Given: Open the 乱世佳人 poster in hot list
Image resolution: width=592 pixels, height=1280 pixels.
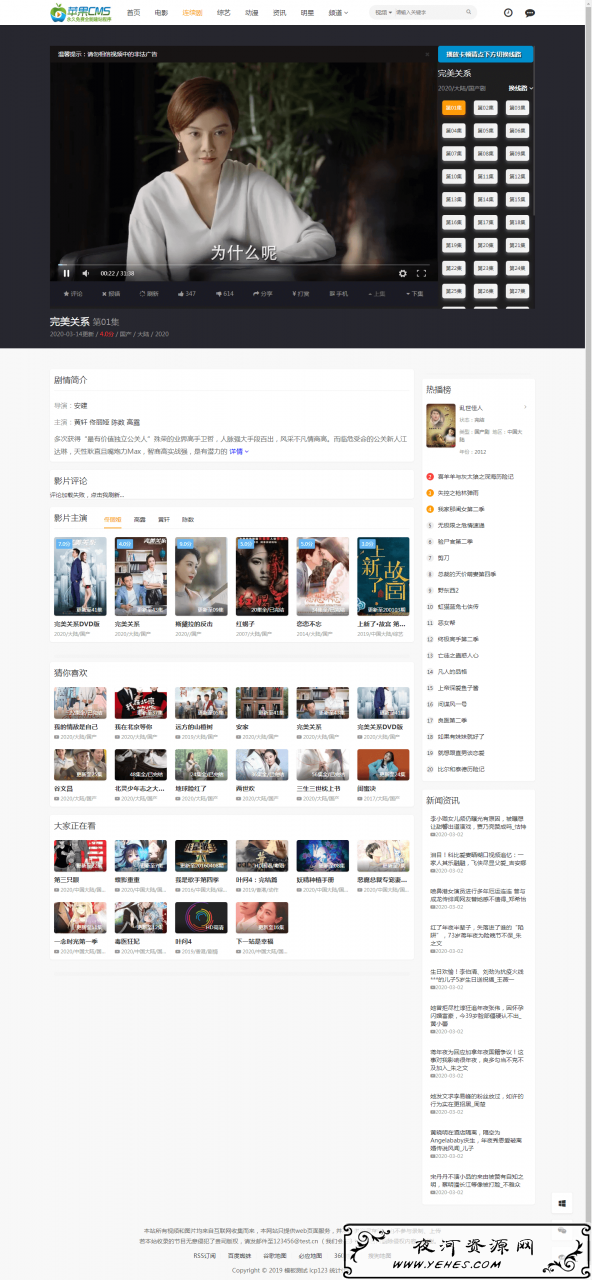Looking at the screenshot, I should (440, 425).
